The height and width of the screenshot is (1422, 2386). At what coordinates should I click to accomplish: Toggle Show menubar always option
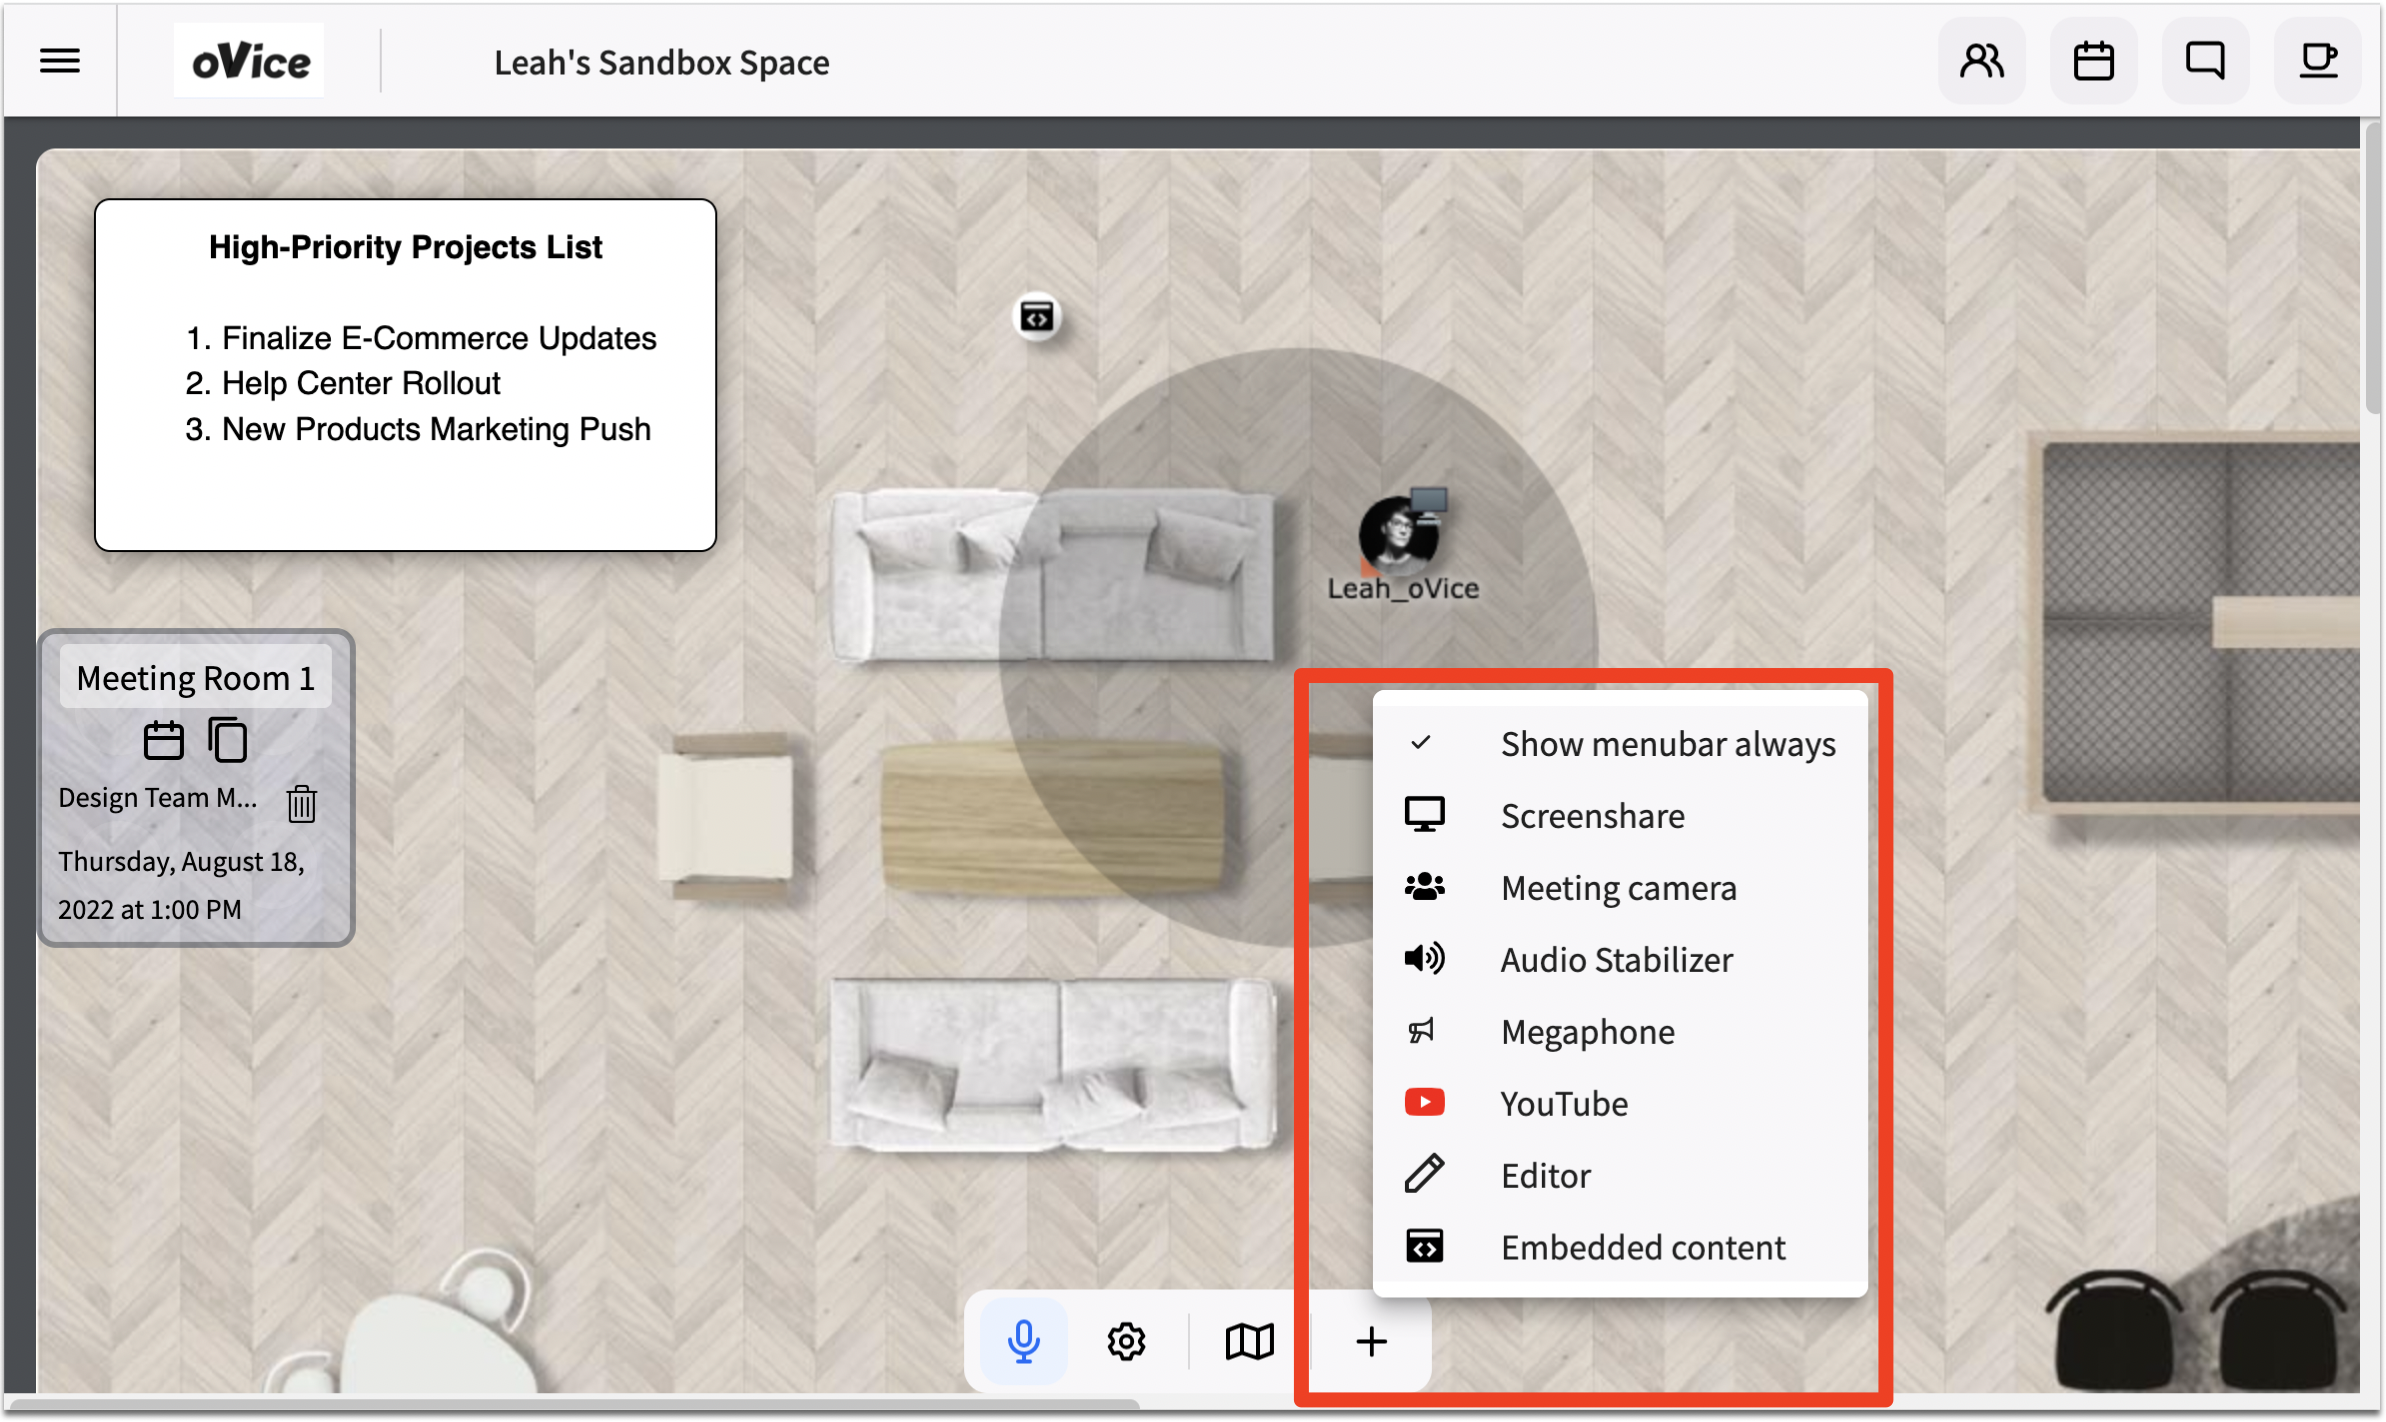(1620, 744)
